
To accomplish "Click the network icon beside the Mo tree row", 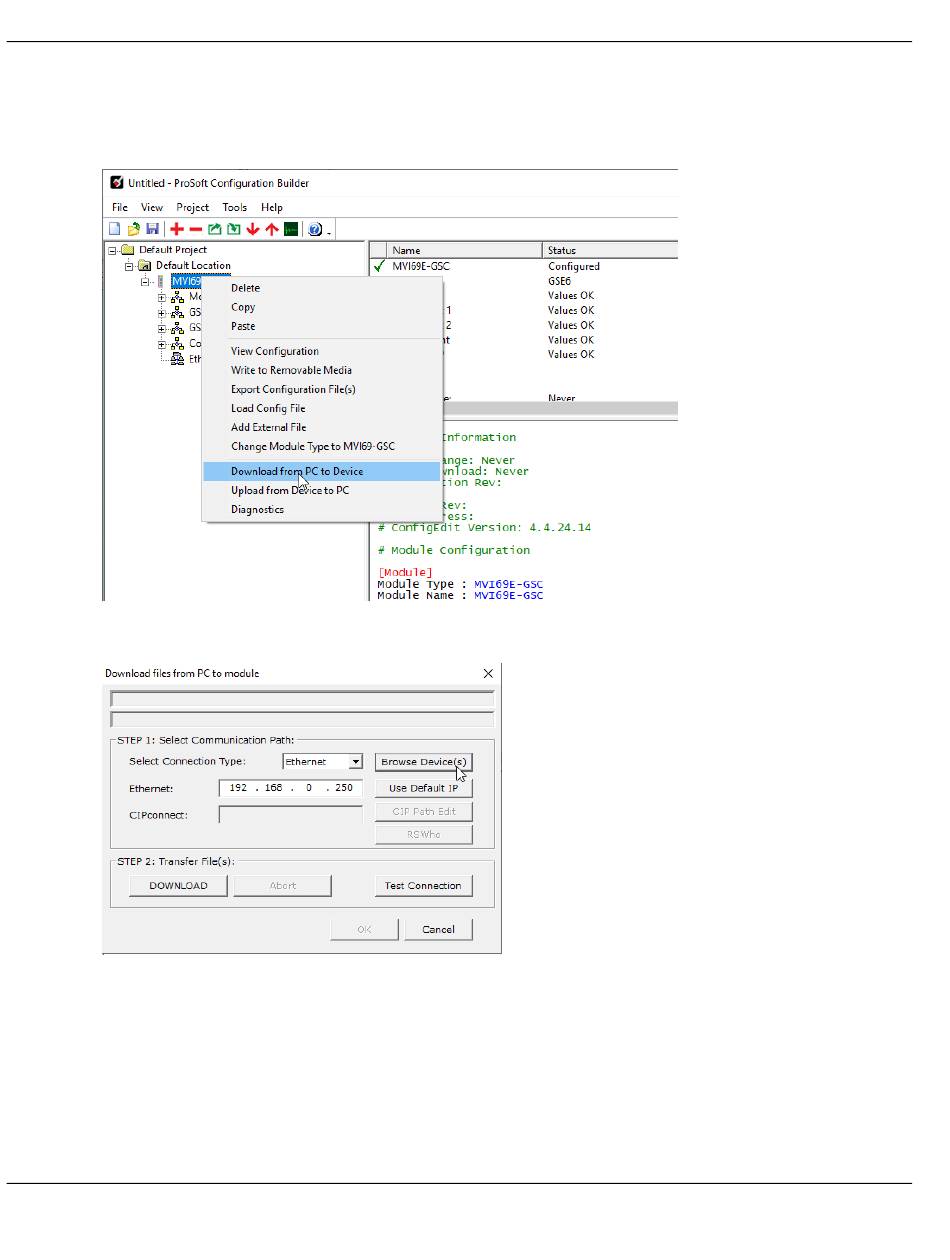I will coord(179,297).
